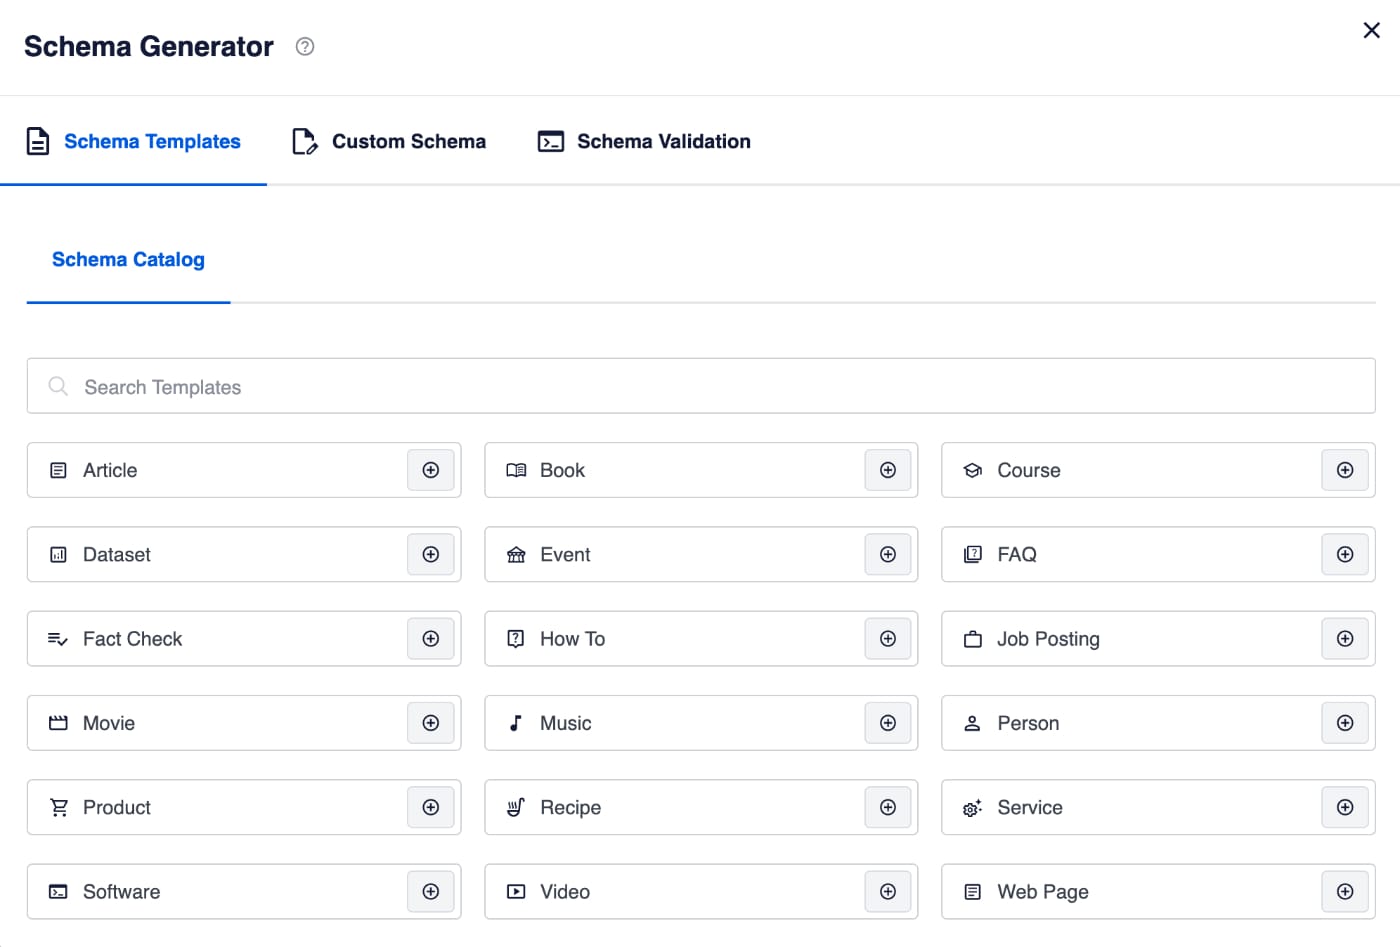
Task: Click the help question mark icon
Action: 305,46
